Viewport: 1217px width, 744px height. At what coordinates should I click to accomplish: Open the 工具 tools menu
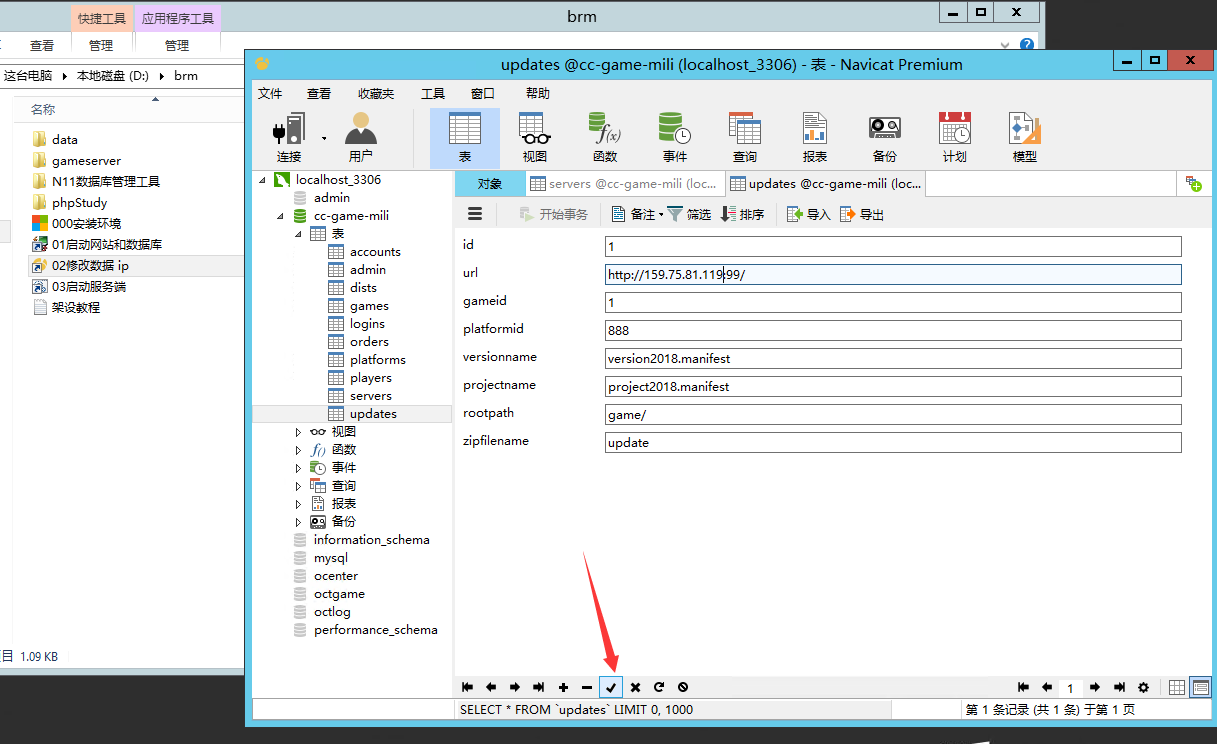click(x=433, y=93)
